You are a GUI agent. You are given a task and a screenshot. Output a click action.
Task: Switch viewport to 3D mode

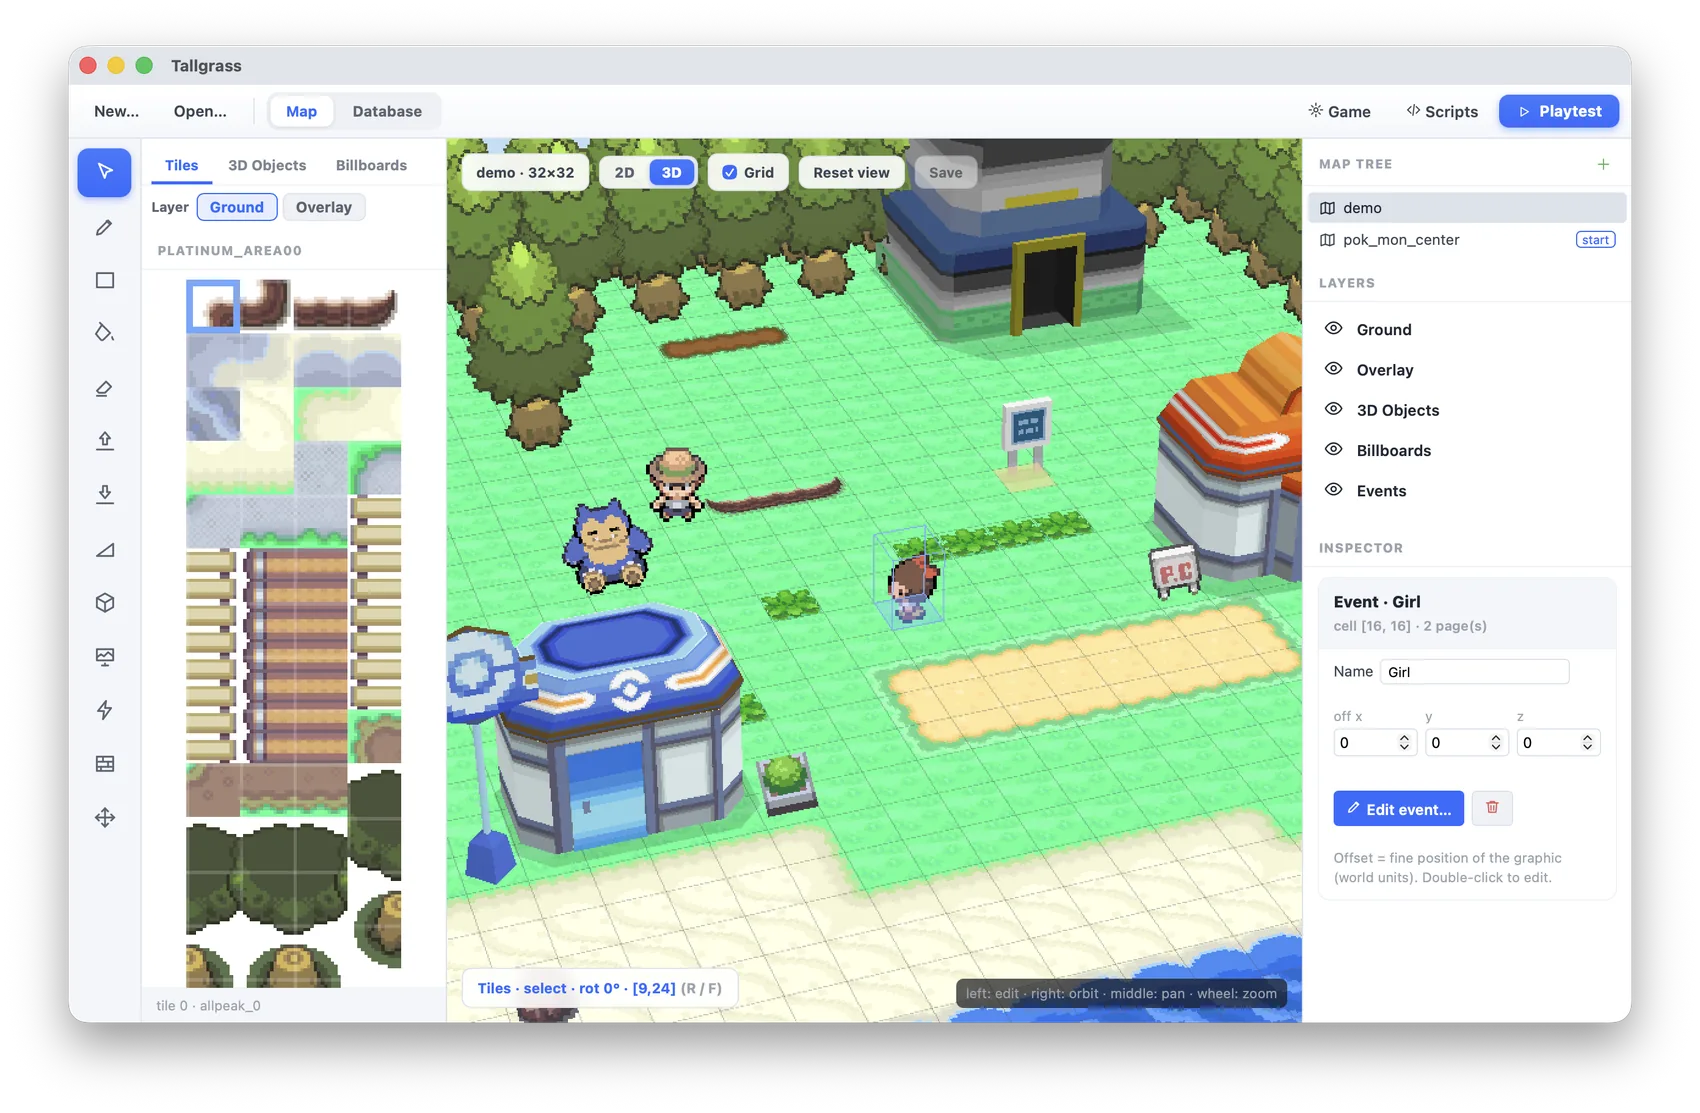[671, 172]
